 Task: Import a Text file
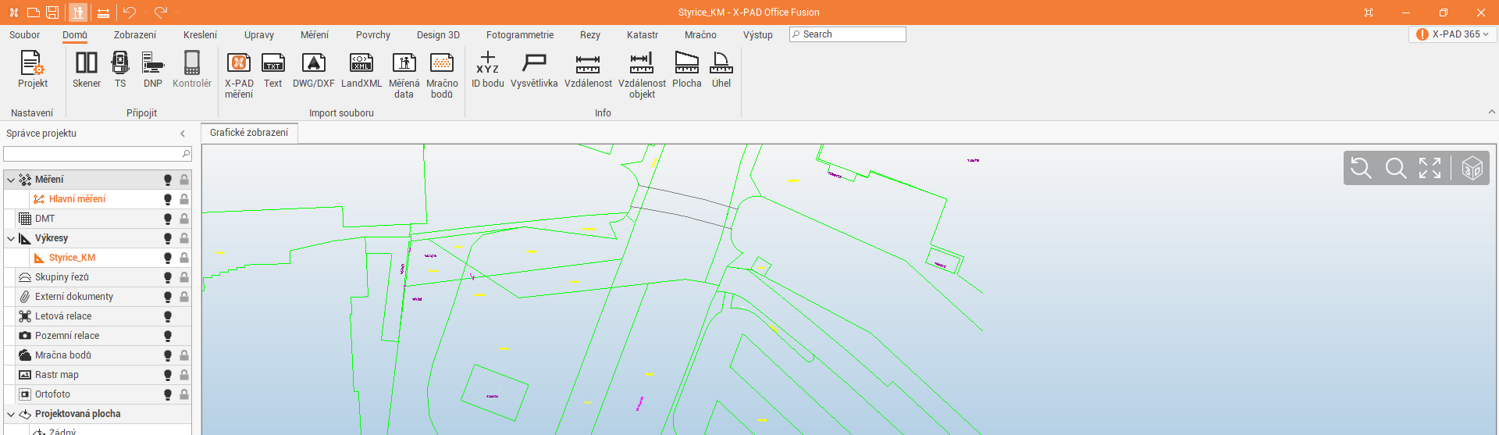[273, 69]
